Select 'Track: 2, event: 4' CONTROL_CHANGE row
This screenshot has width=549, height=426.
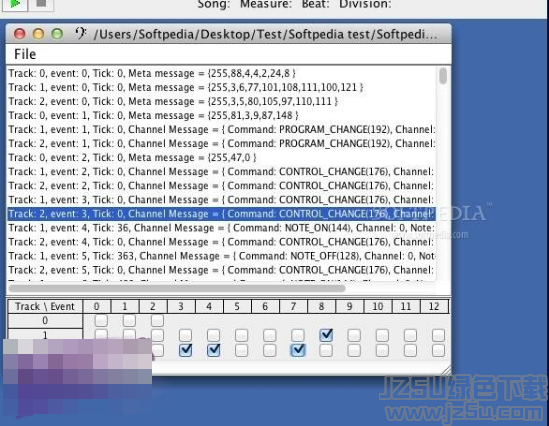[x=222, y=242]
